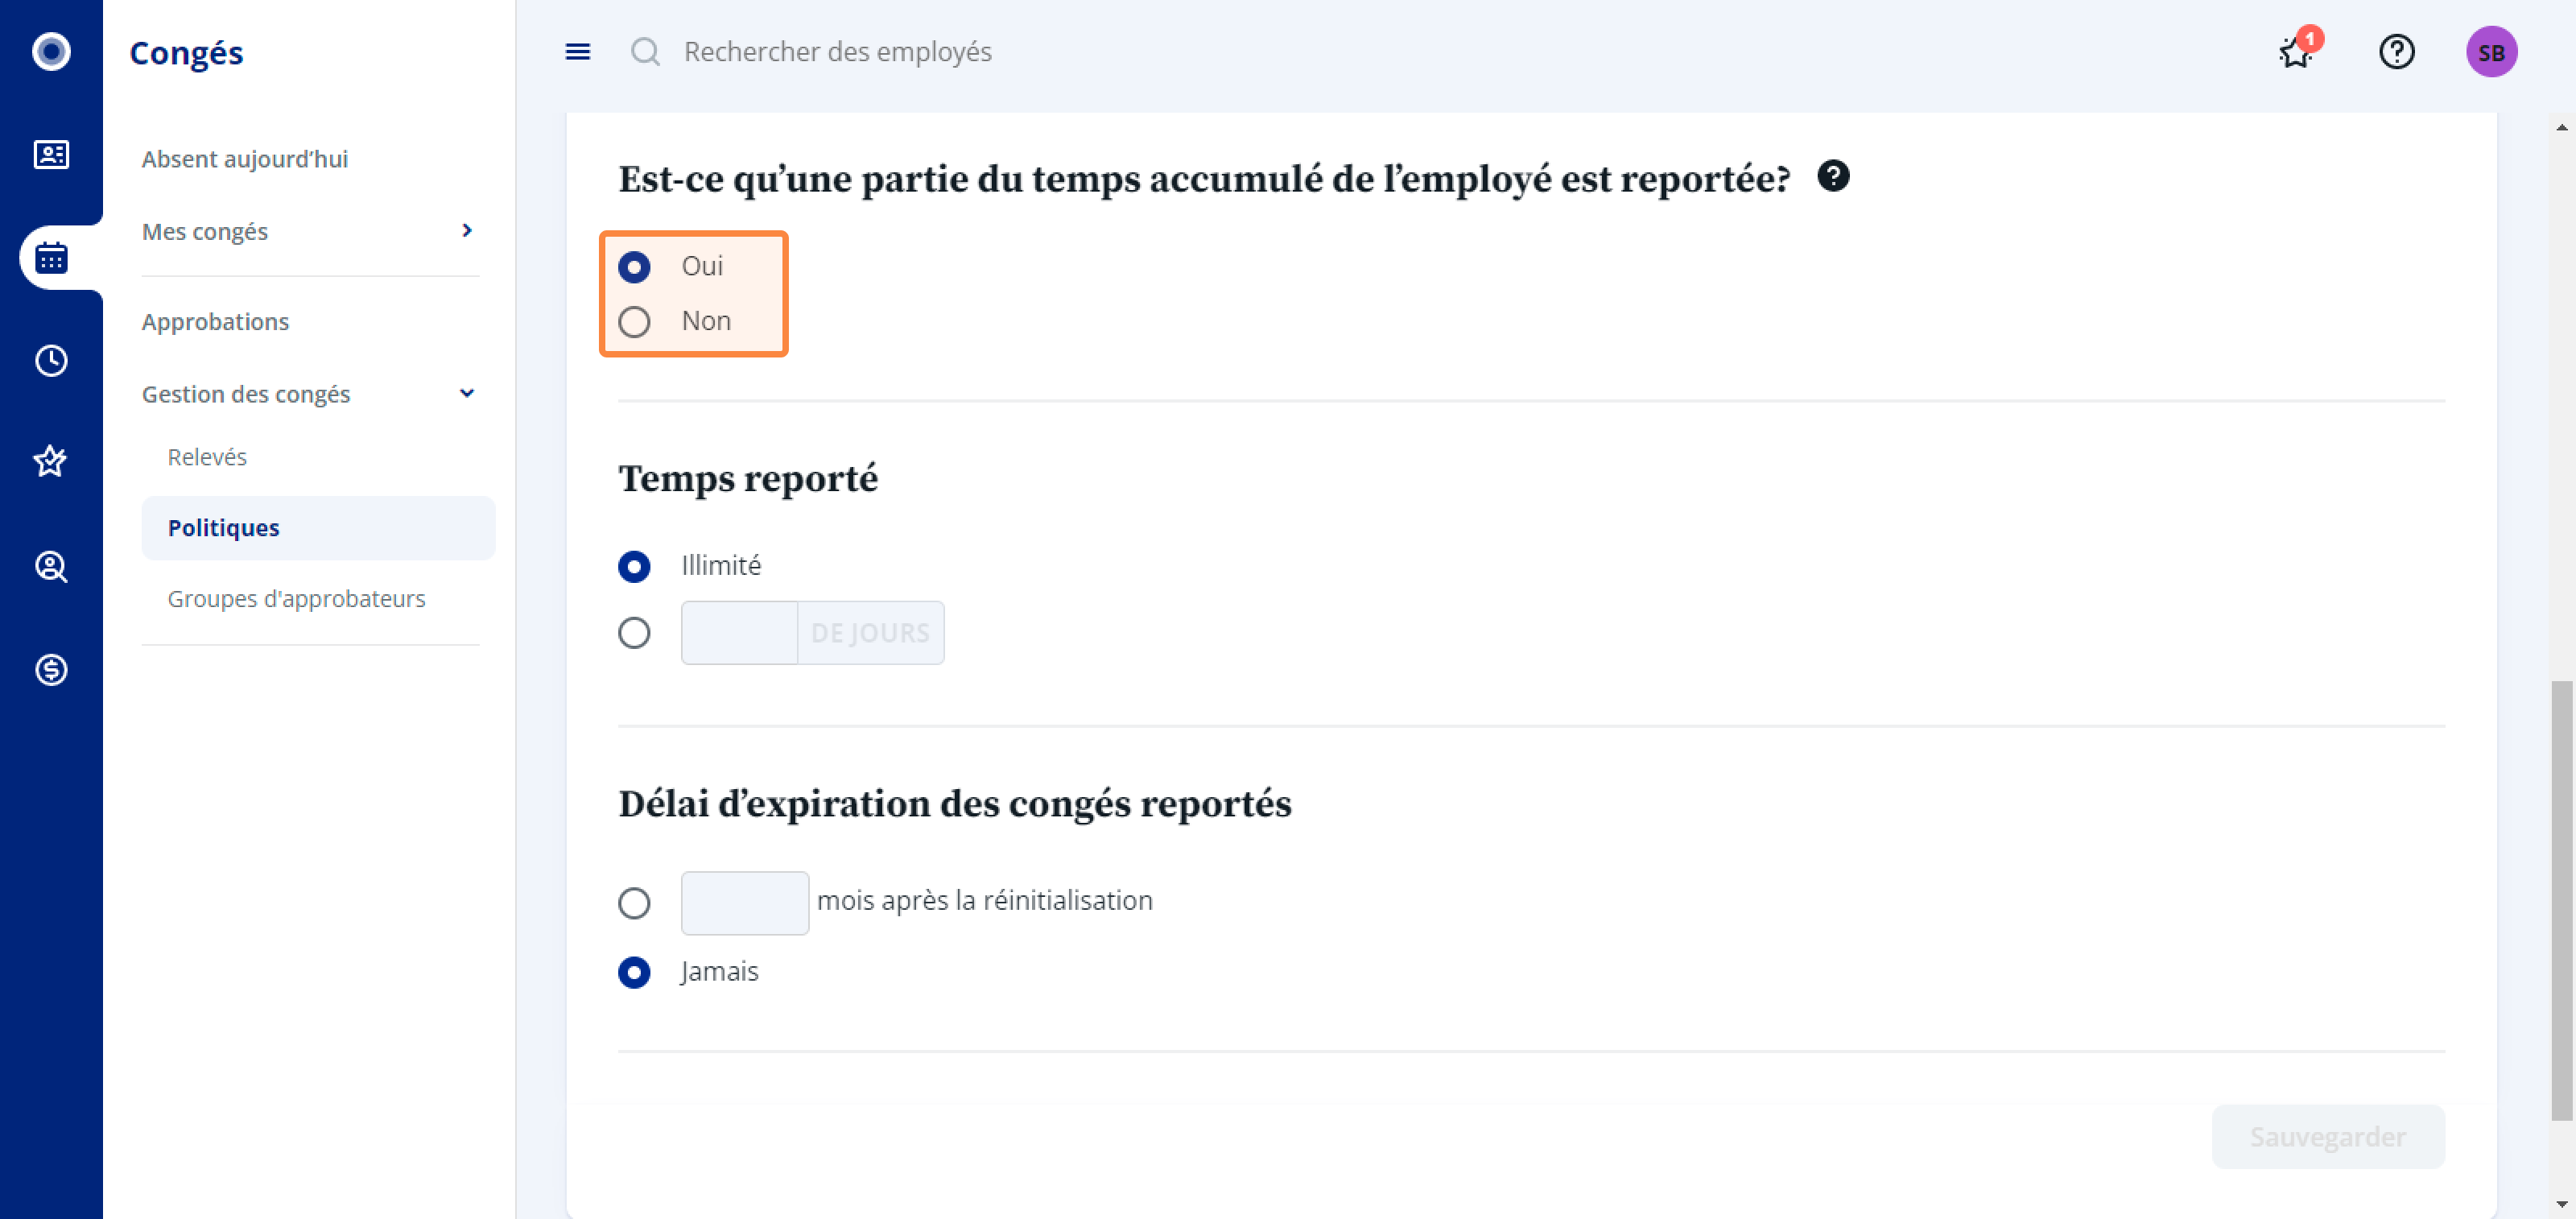Select the Non radio option
This screenshot has height=1219, width=2576.
coord(634,322)
